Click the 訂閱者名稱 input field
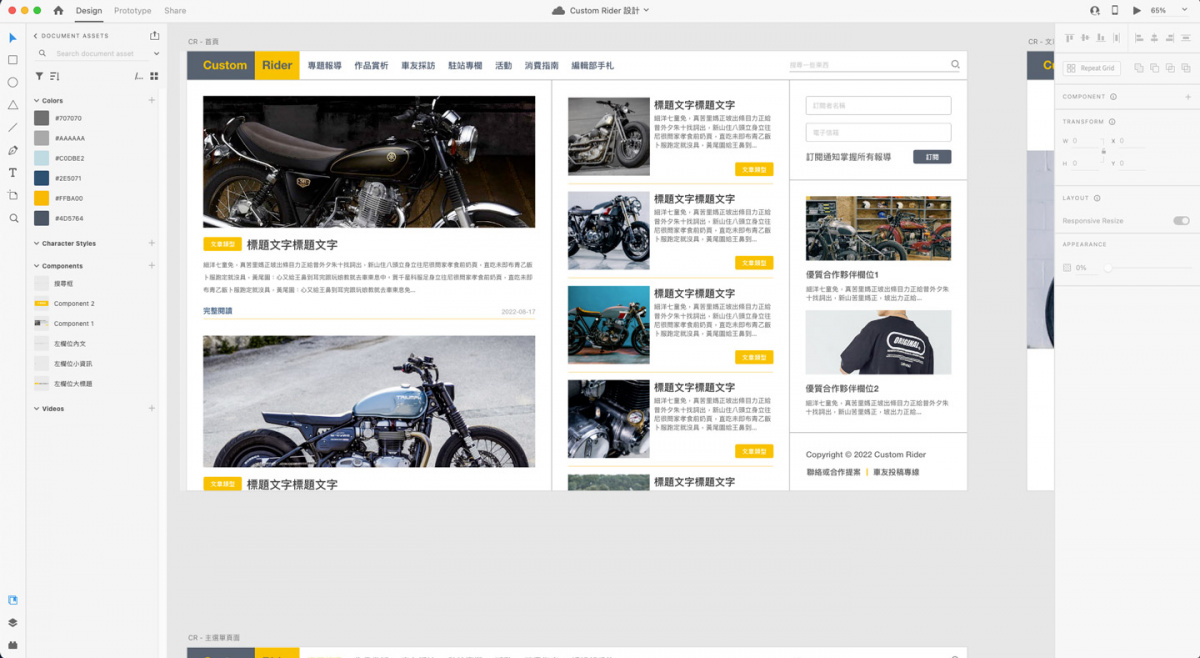This screenshot has height=658, width=1200. click(x=878, y=105)
